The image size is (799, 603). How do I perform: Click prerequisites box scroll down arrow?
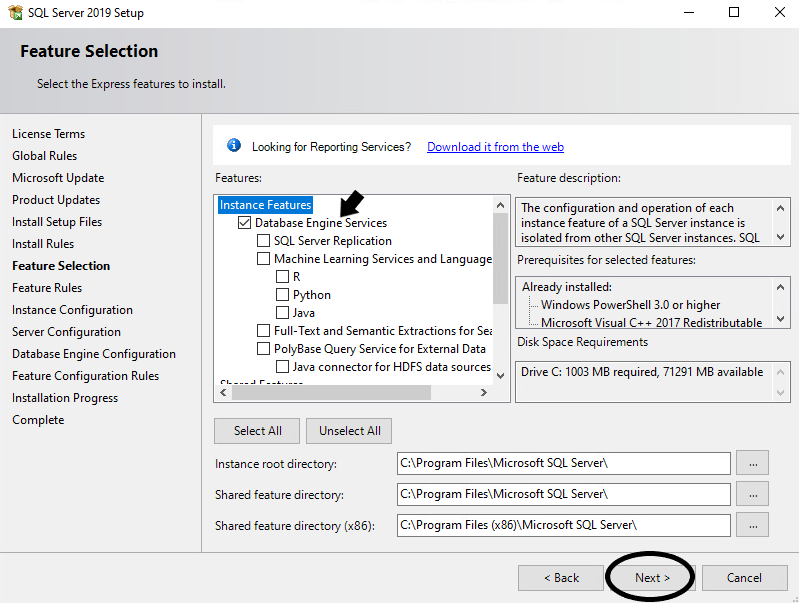click(x=780, y=319)
